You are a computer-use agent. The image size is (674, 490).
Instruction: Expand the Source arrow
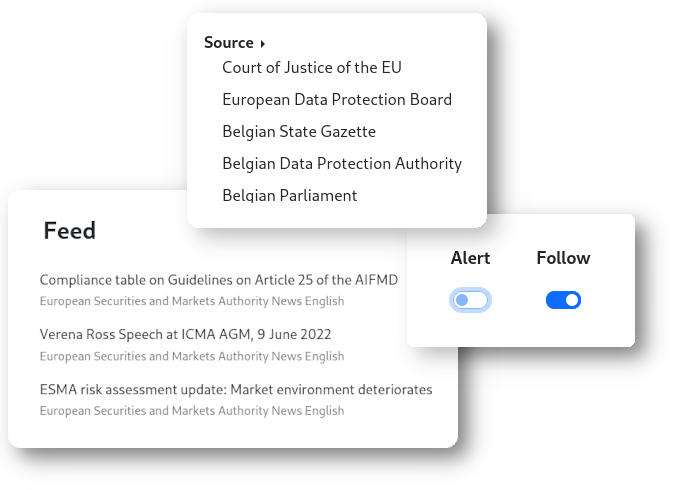tap(263, 44)
